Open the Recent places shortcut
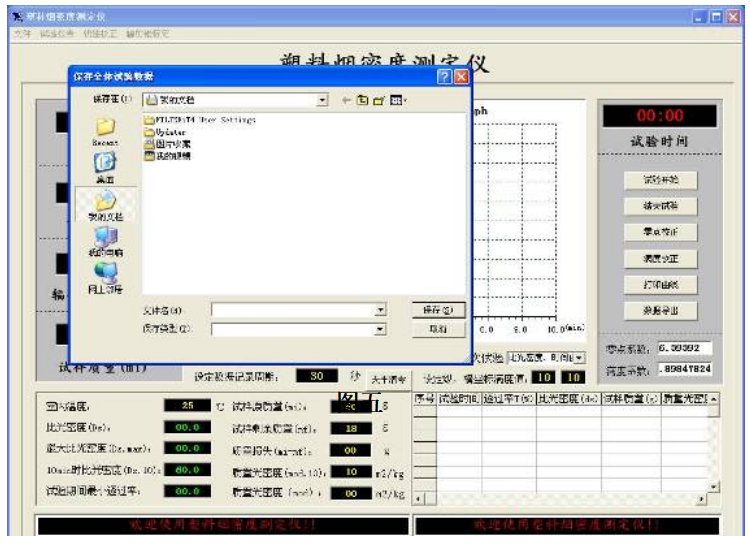 [105, 132]
